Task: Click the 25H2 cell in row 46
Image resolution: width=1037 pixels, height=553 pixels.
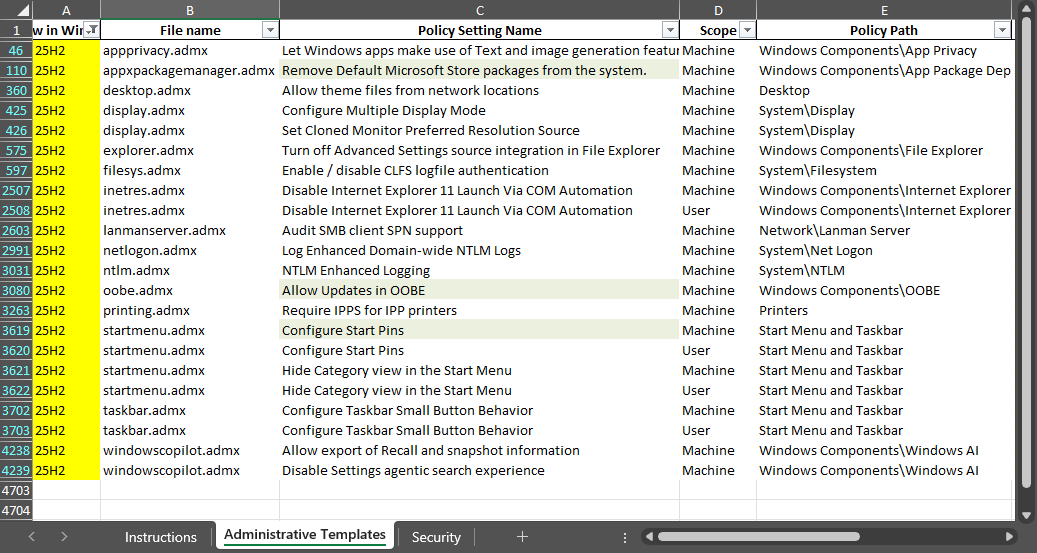Action: 66,50
